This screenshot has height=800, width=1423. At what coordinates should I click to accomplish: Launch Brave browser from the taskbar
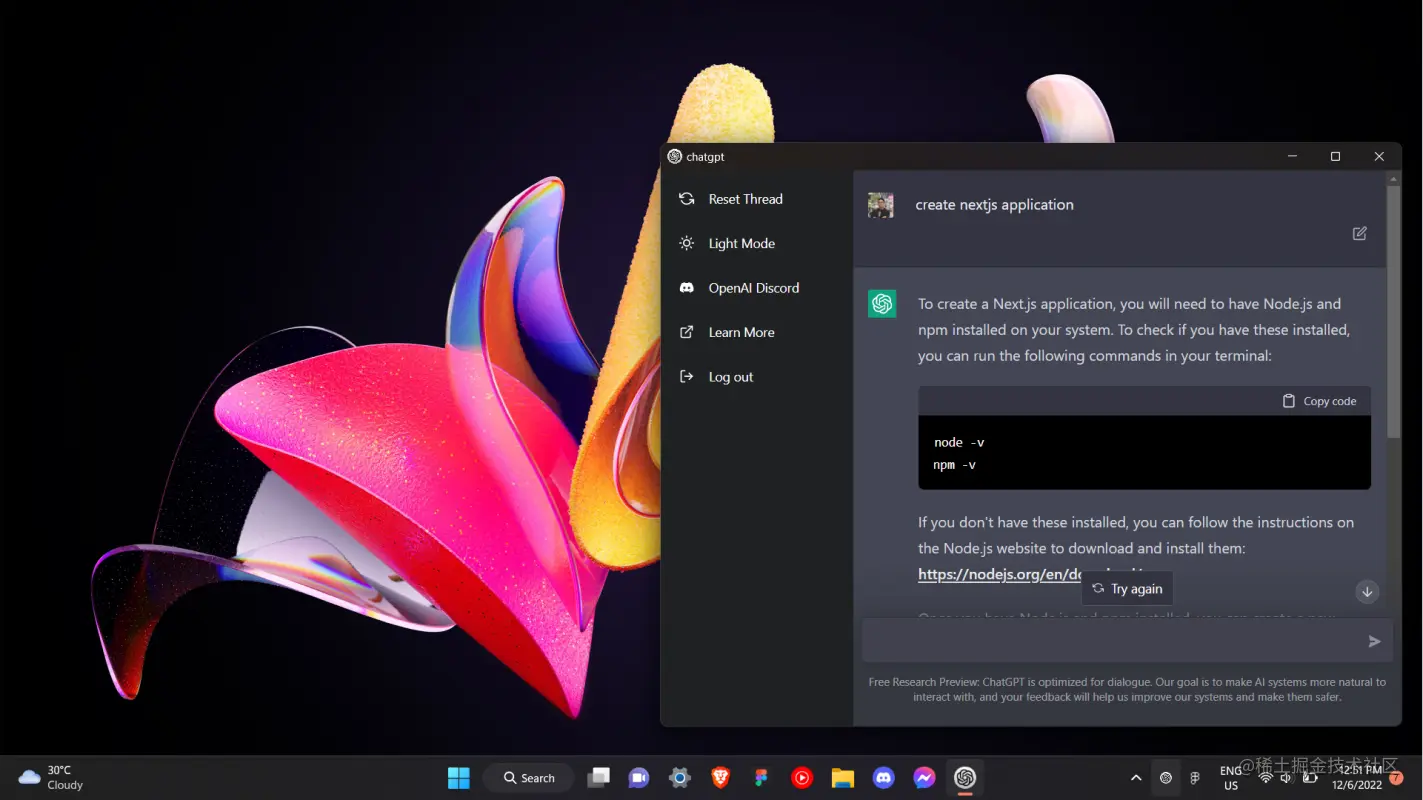(x=720, y=778)
